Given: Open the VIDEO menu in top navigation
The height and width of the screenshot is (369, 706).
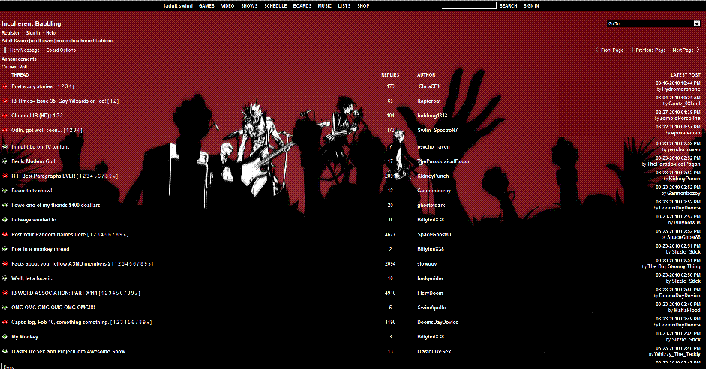Looking at the screenshot, I should (228, 6).
